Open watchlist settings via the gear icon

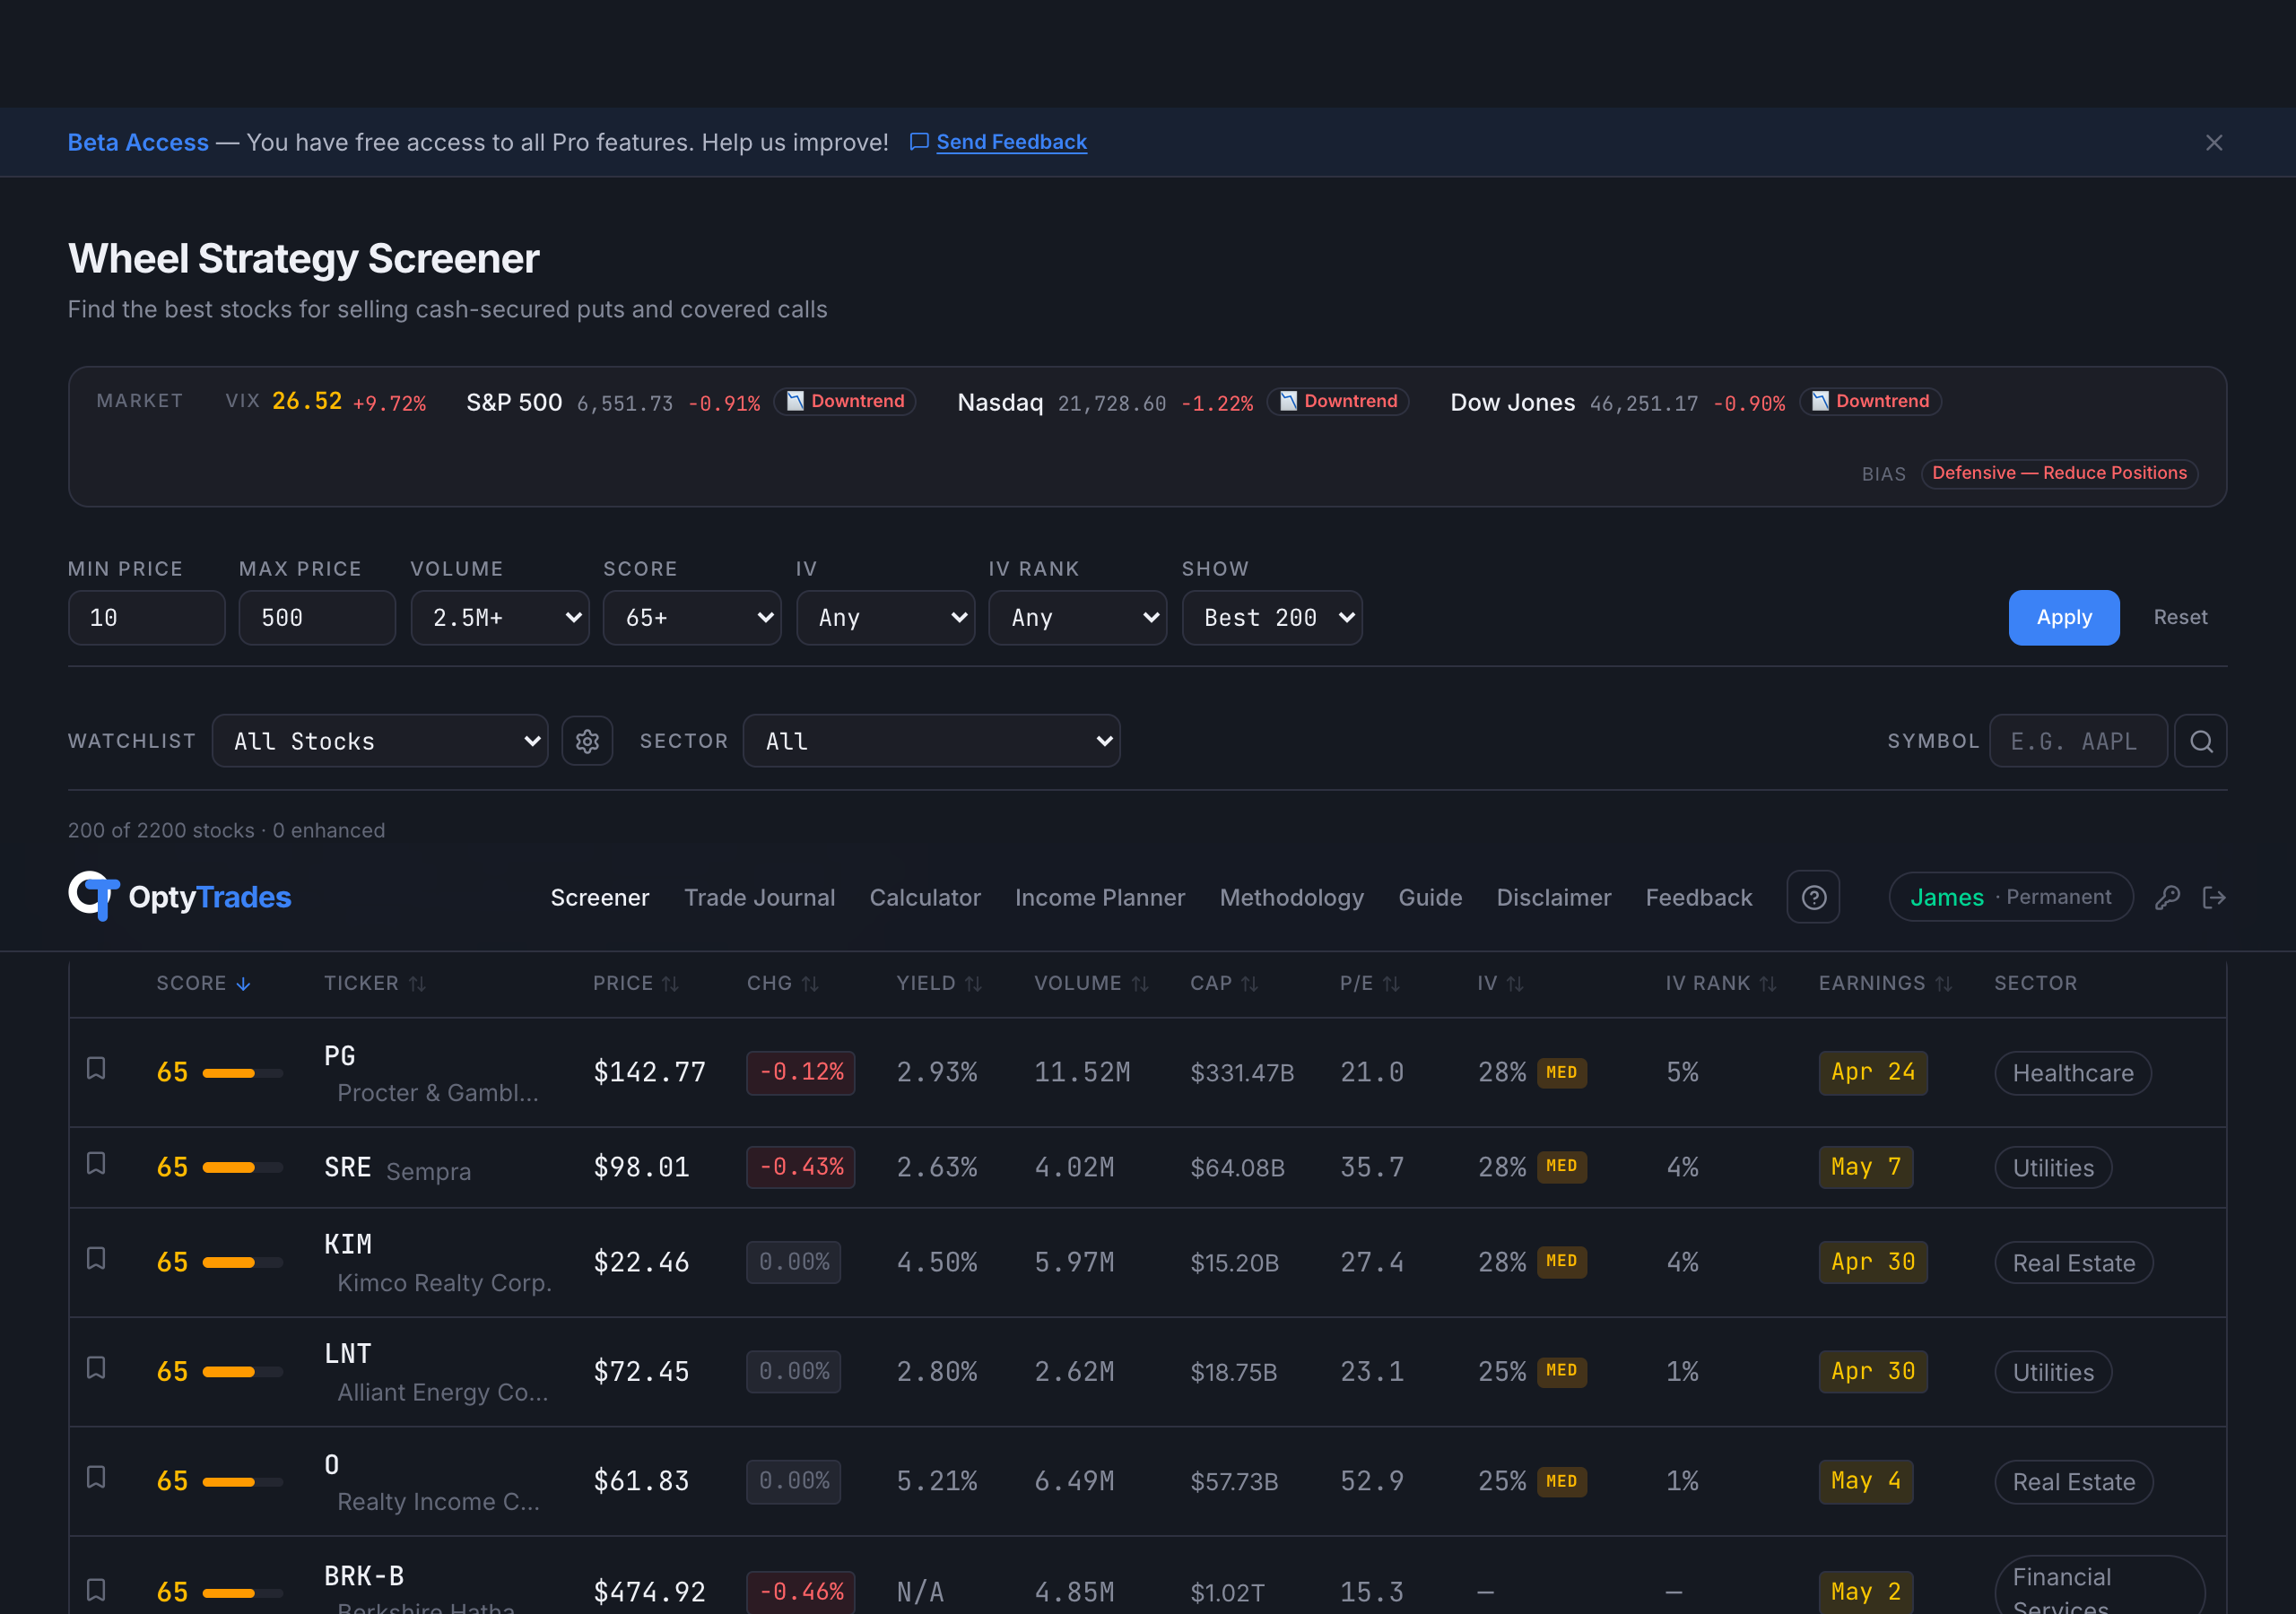click(x=587, y=740)
